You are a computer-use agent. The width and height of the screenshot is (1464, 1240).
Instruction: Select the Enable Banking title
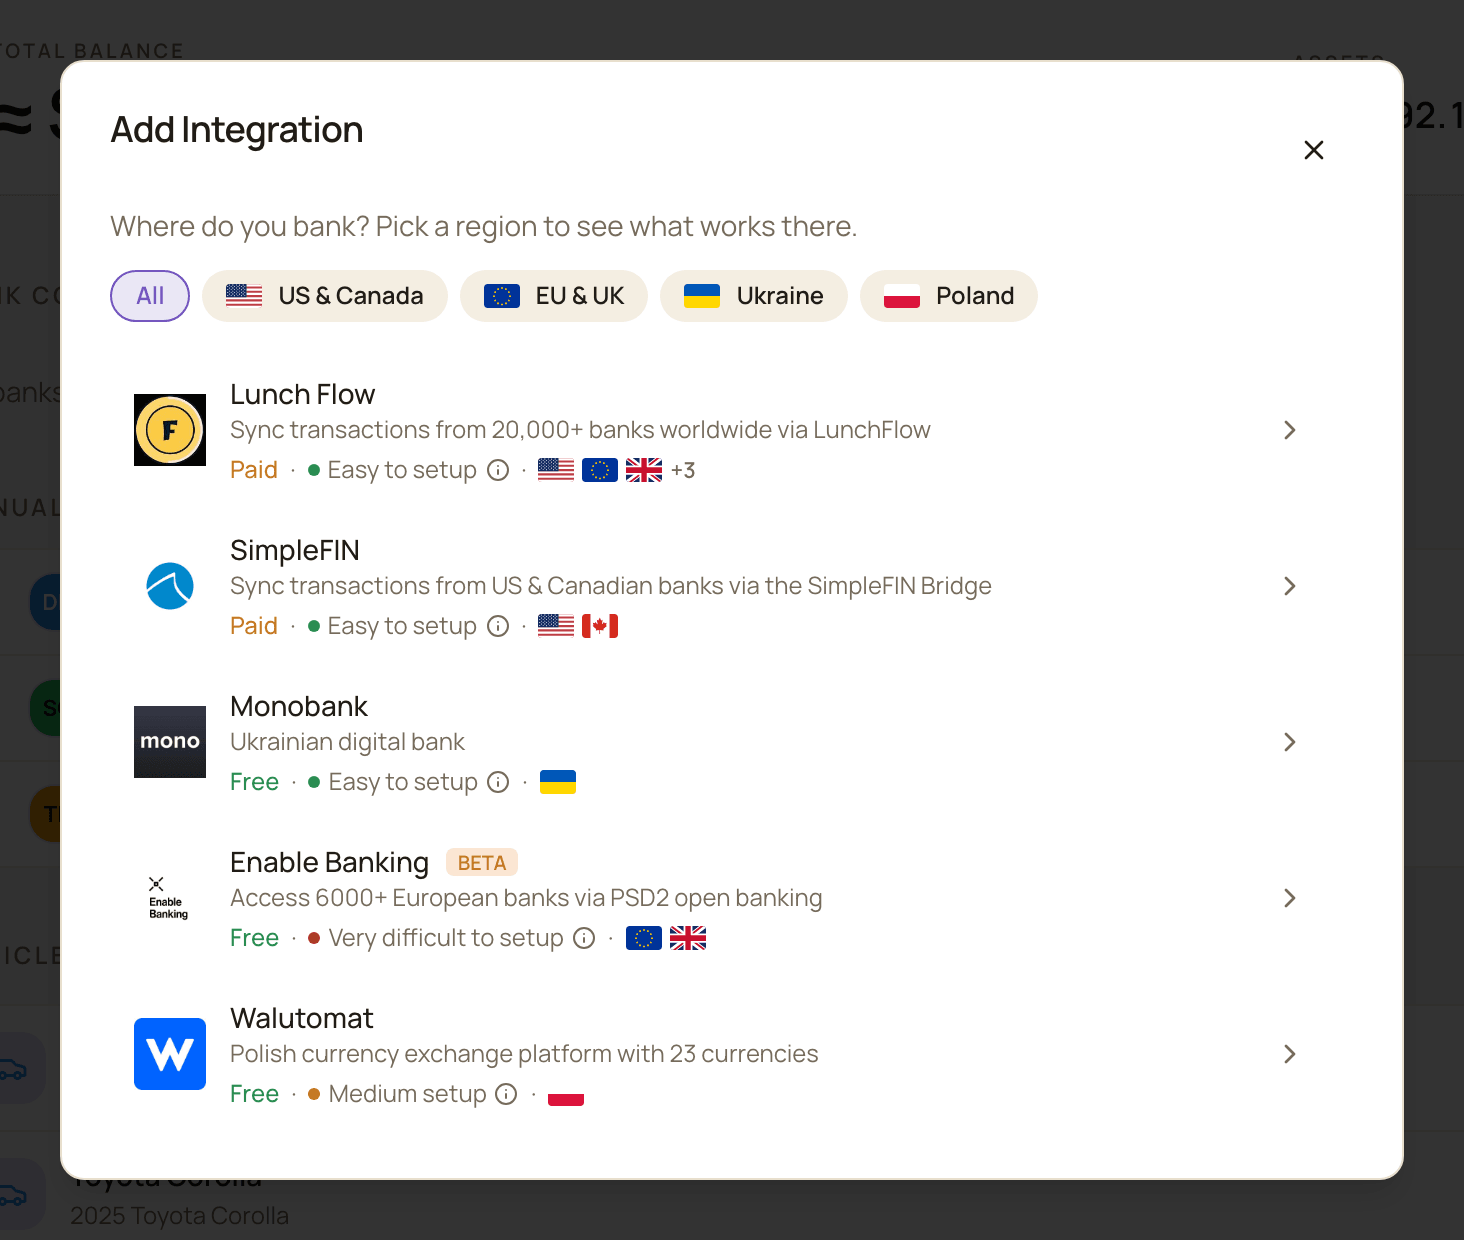pos(330,863)
